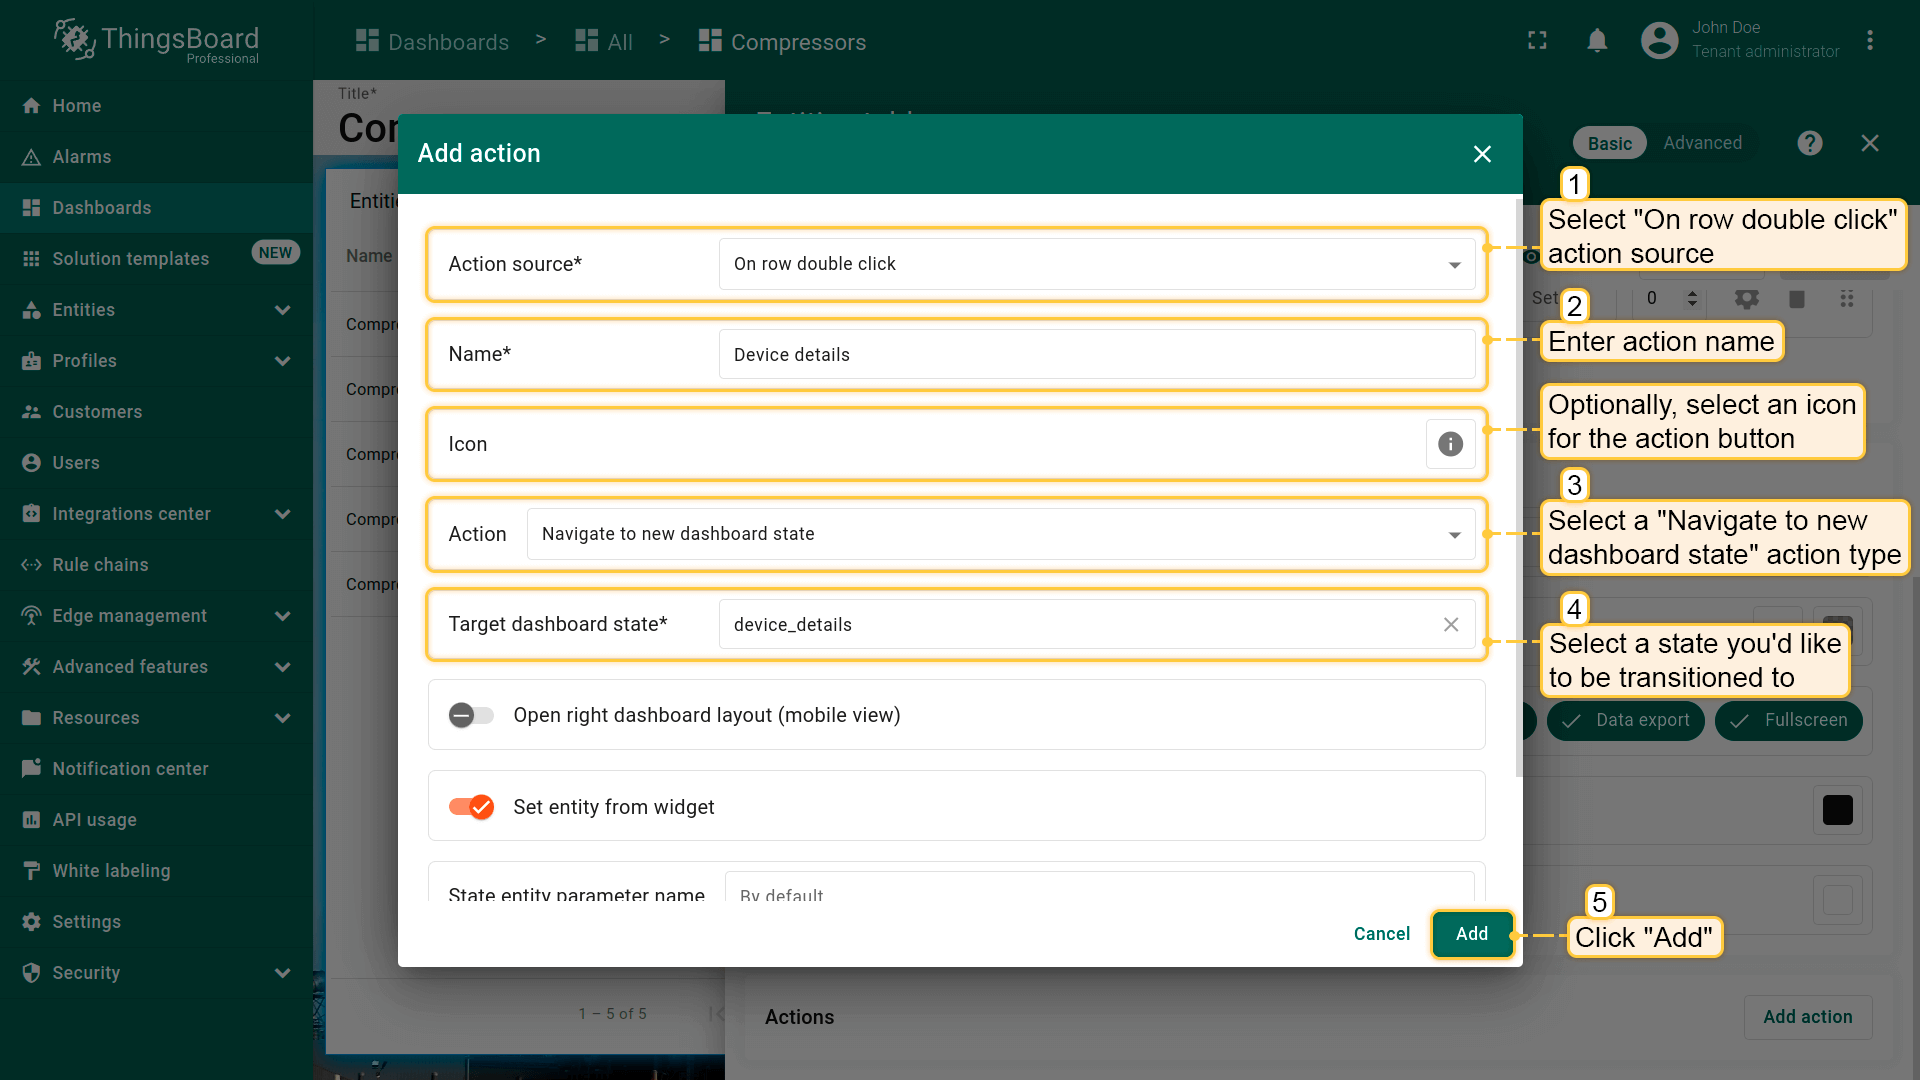Open the Action source dropdown
The image size is (1920, 1080).
[1096, 264]
